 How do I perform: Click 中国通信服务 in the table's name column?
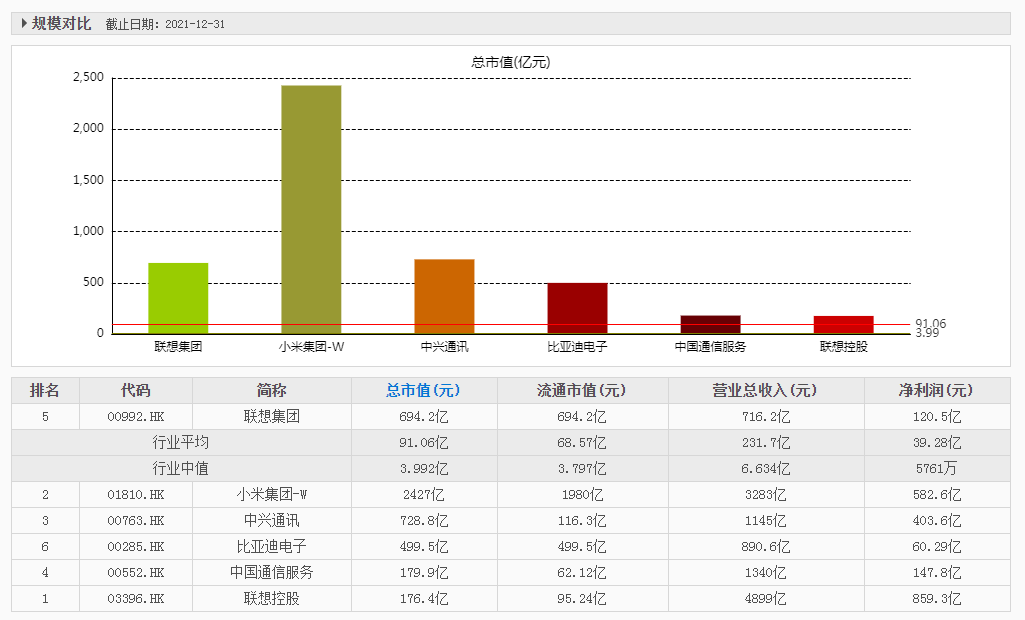click(x=271, y=572)
